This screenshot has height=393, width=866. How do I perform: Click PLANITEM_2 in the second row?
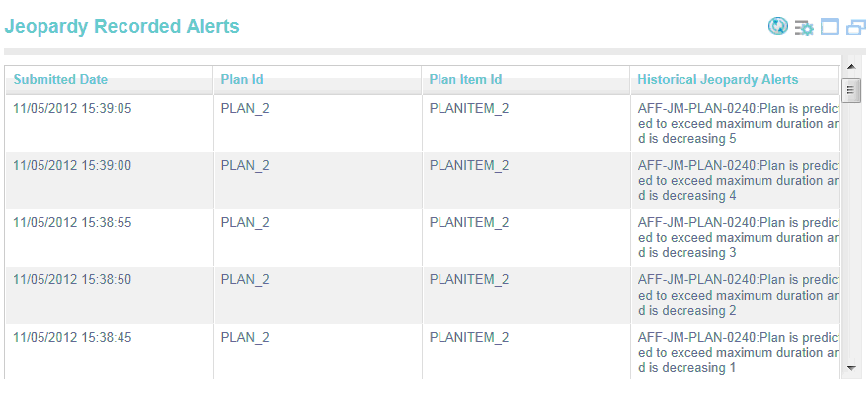pyautogui.click(x=469, y=166)
